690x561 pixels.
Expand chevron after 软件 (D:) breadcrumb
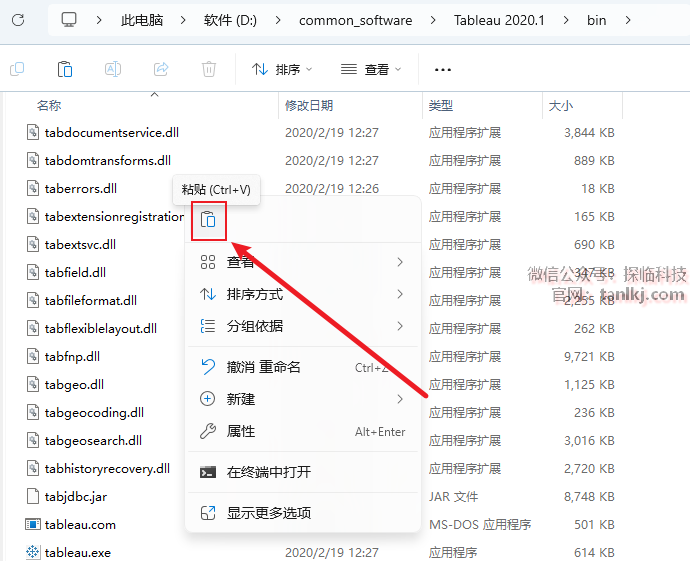tap(278, 20)
